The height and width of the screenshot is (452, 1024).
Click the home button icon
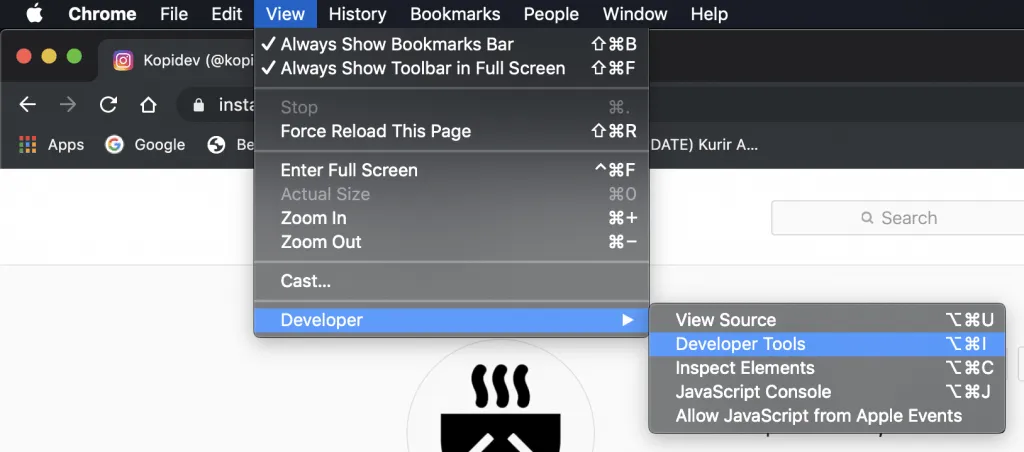148,105
